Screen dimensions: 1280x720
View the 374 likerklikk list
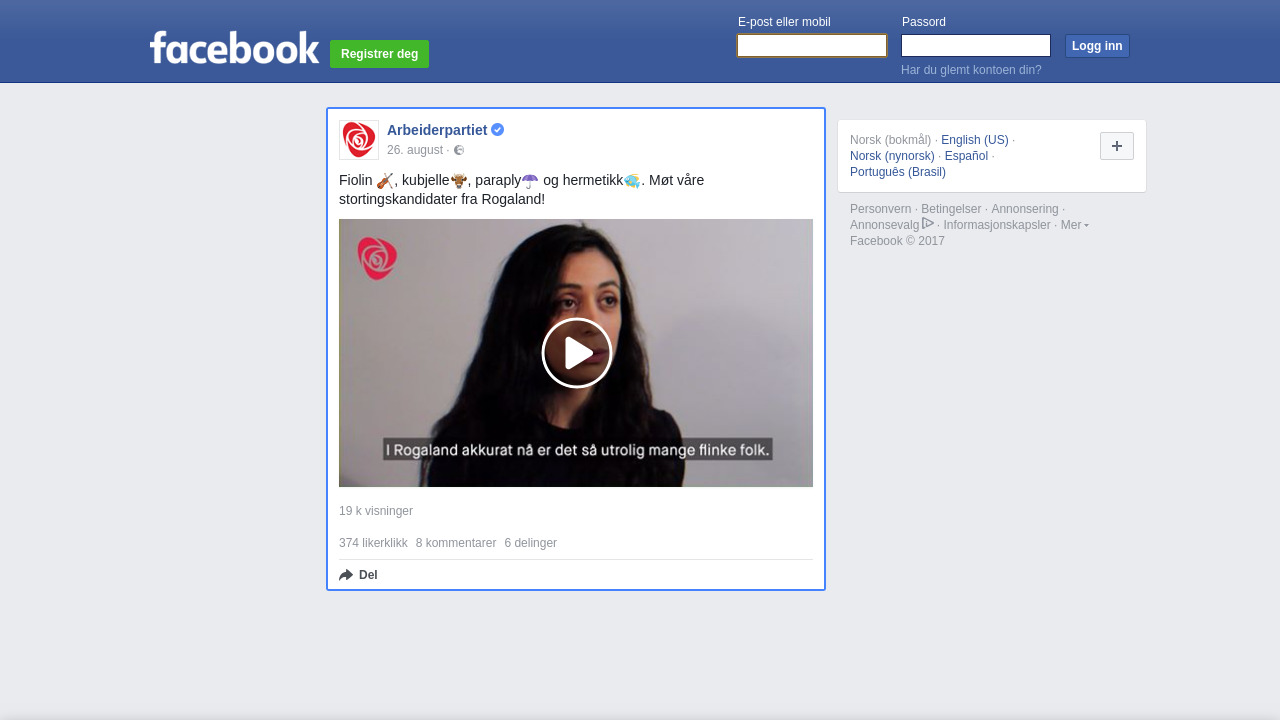(x=373, y=543)
